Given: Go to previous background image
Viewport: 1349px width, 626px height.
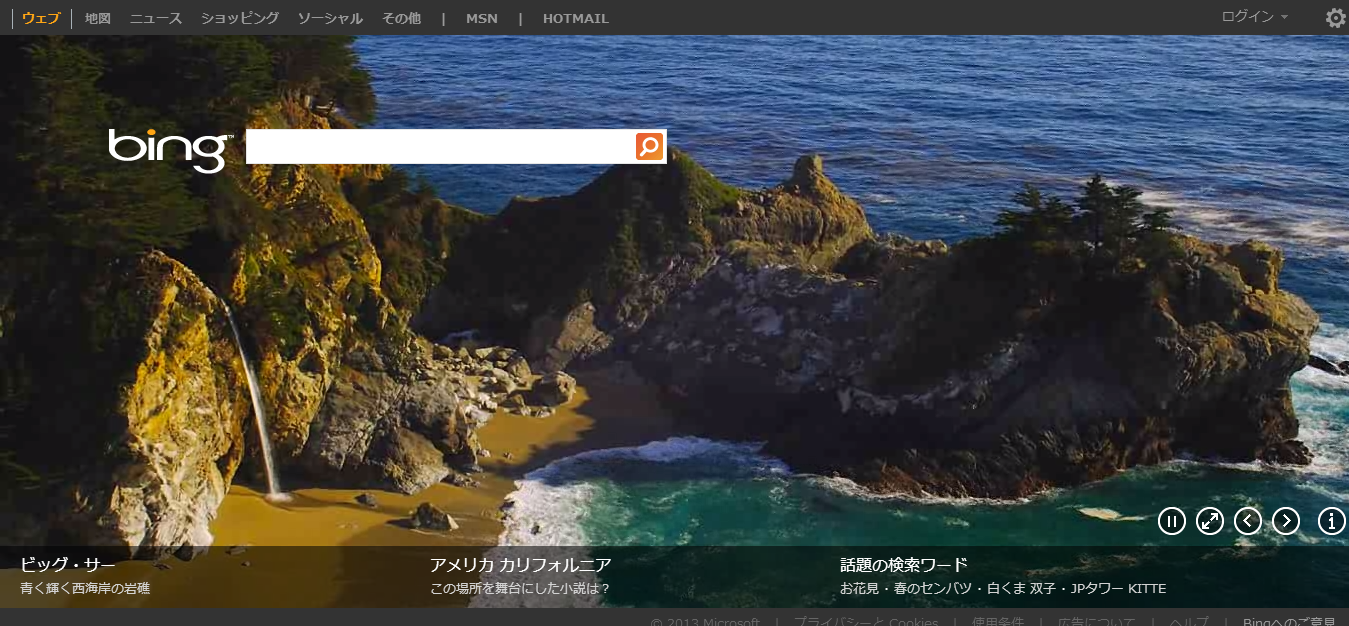Looking at the screenshot, I should 1248,521.
